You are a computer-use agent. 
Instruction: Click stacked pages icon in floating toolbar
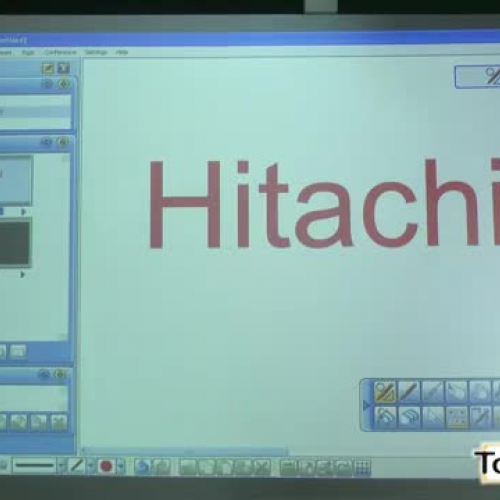409,417
